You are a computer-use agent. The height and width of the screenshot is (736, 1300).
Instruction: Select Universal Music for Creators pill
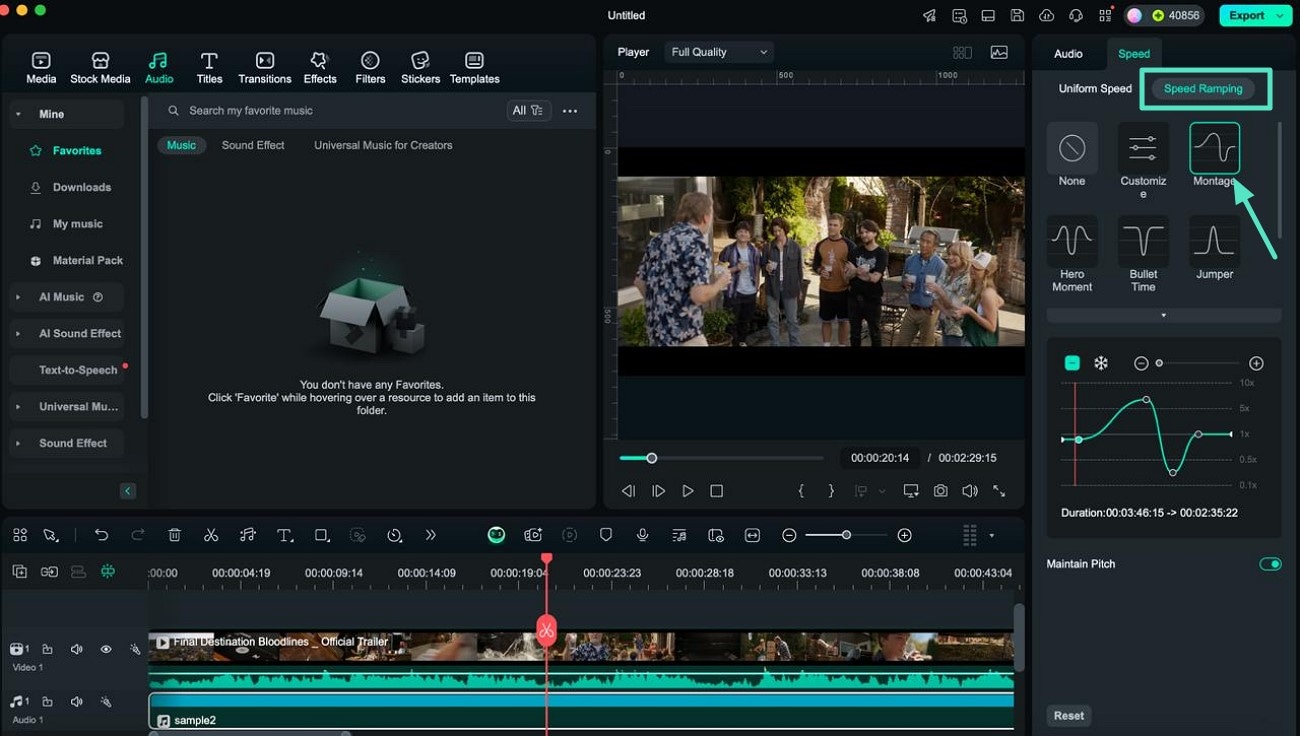pyautogui.click(x=383, y=145)
